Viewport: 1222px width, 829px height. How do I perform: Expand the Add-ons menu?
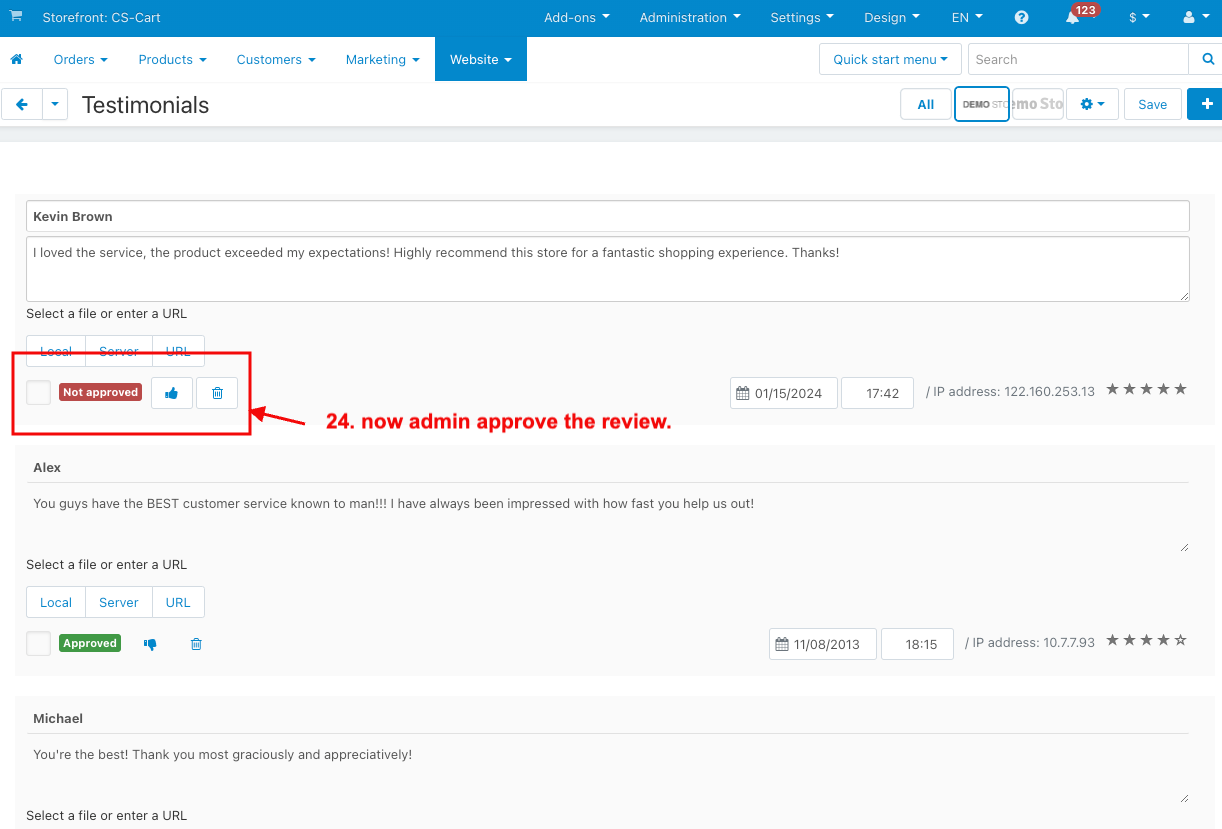[x=577, y=17]
